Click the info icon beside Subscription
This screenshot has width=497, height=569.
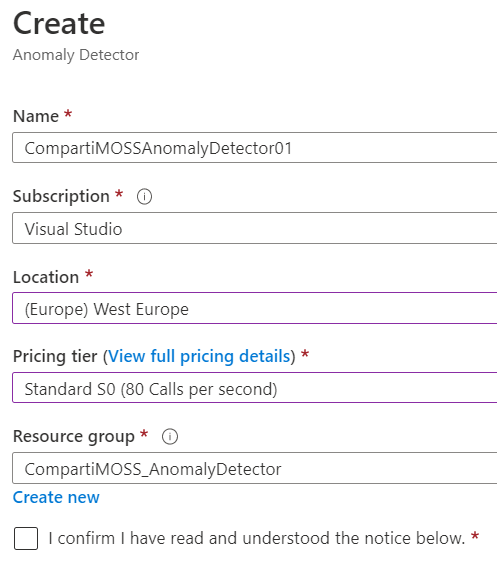[144, 197]
